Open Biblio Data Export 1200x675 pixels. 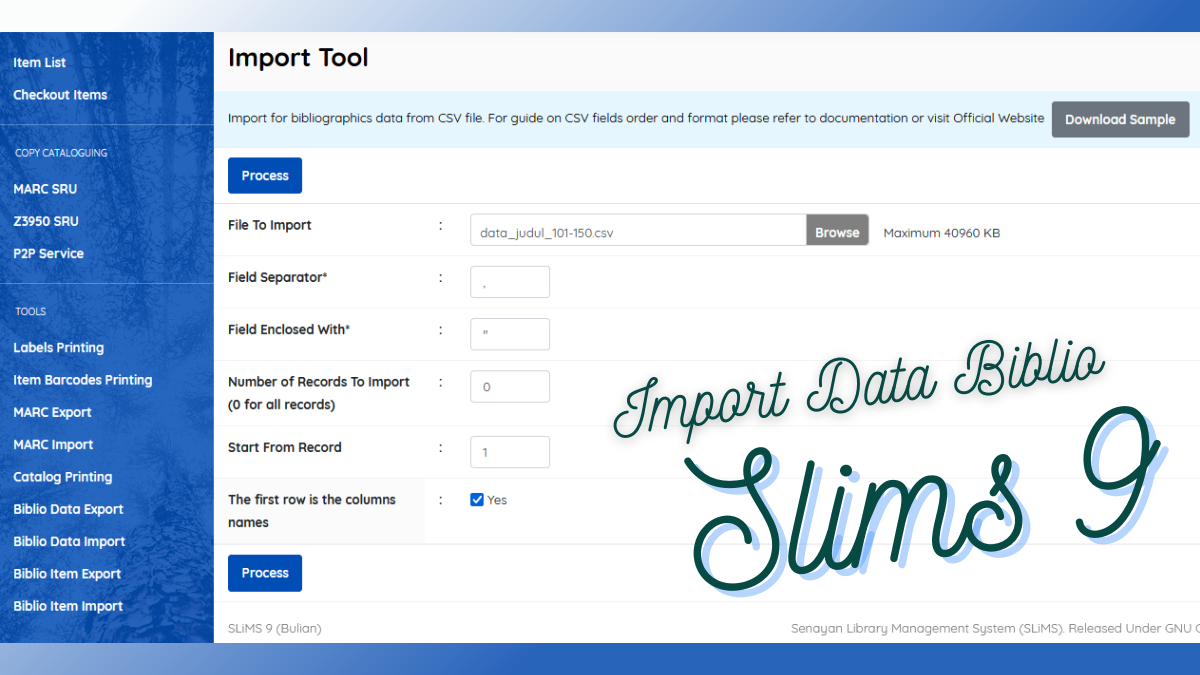67,508
